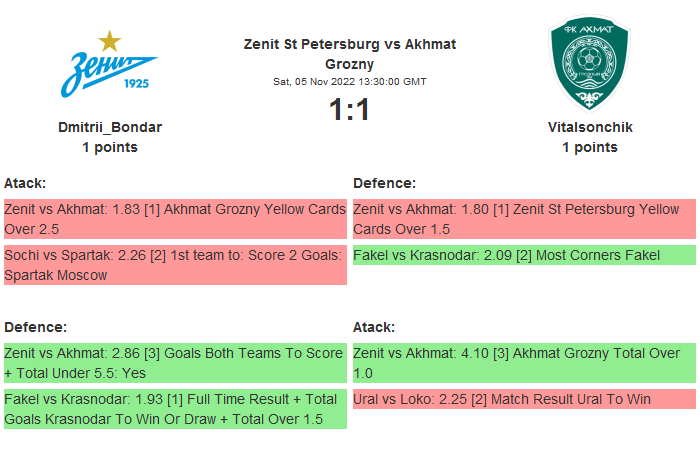
Task: Select Ural vs Loko Ural To Win bet
Action: [x=524, y=399]
